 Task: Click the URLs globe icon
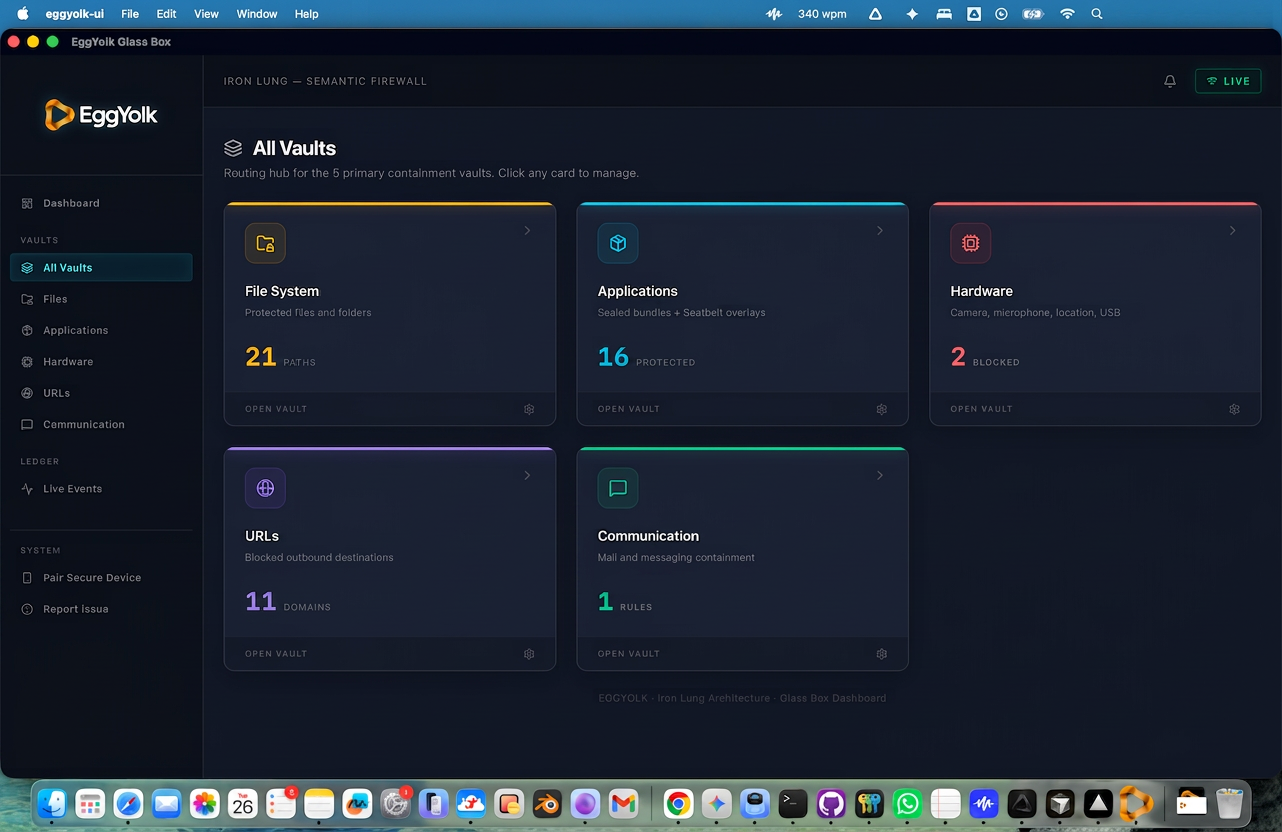point(265,488)
